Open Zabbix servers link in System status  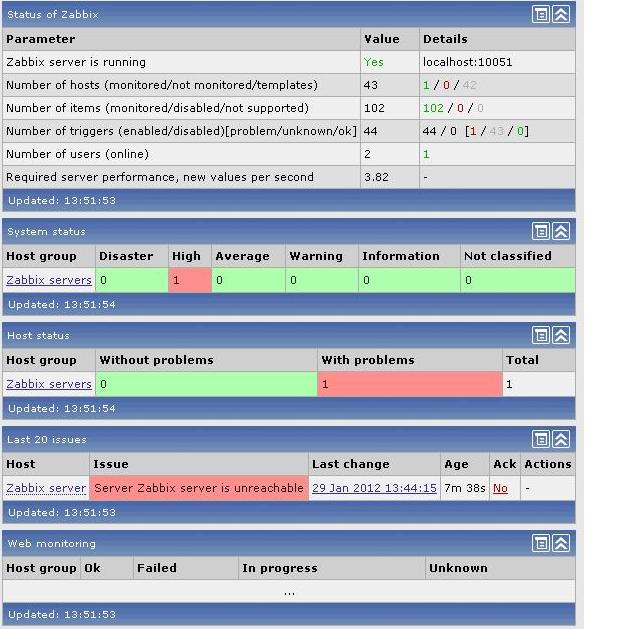tap(49, 280)
